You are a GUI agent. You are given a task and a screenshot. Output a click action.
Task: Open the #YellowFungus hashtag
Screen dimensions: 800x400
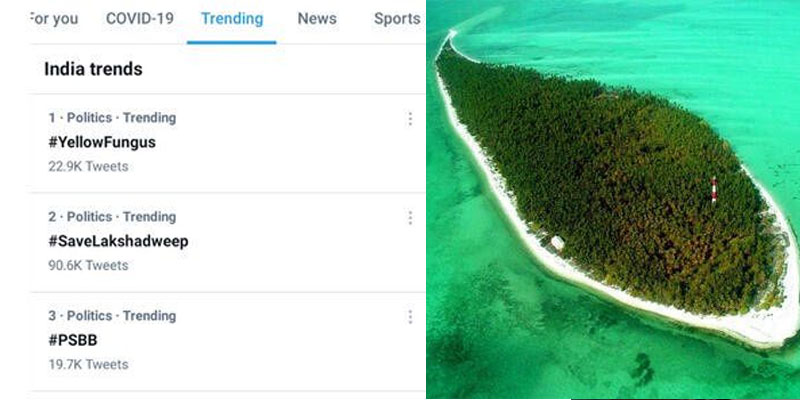tap(102, 142)
